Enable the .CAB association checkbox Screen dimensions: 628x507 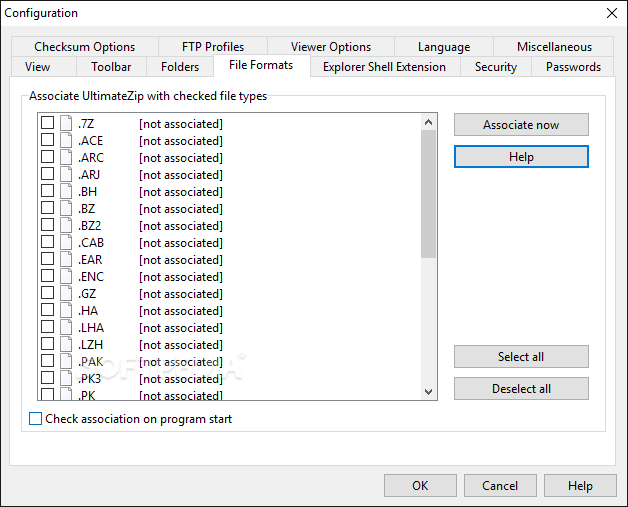(x=47, y=241)
